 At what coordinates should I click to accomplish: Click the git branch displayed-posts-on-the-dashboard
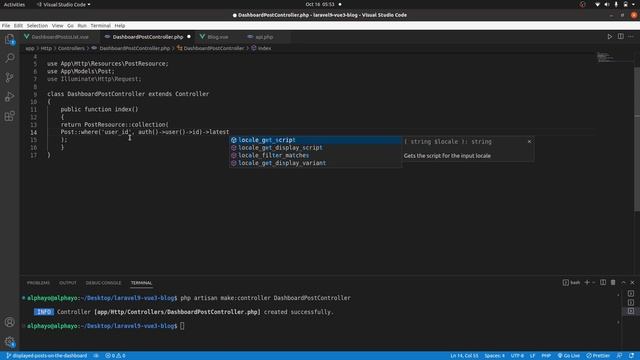click(x=47, y=356)
